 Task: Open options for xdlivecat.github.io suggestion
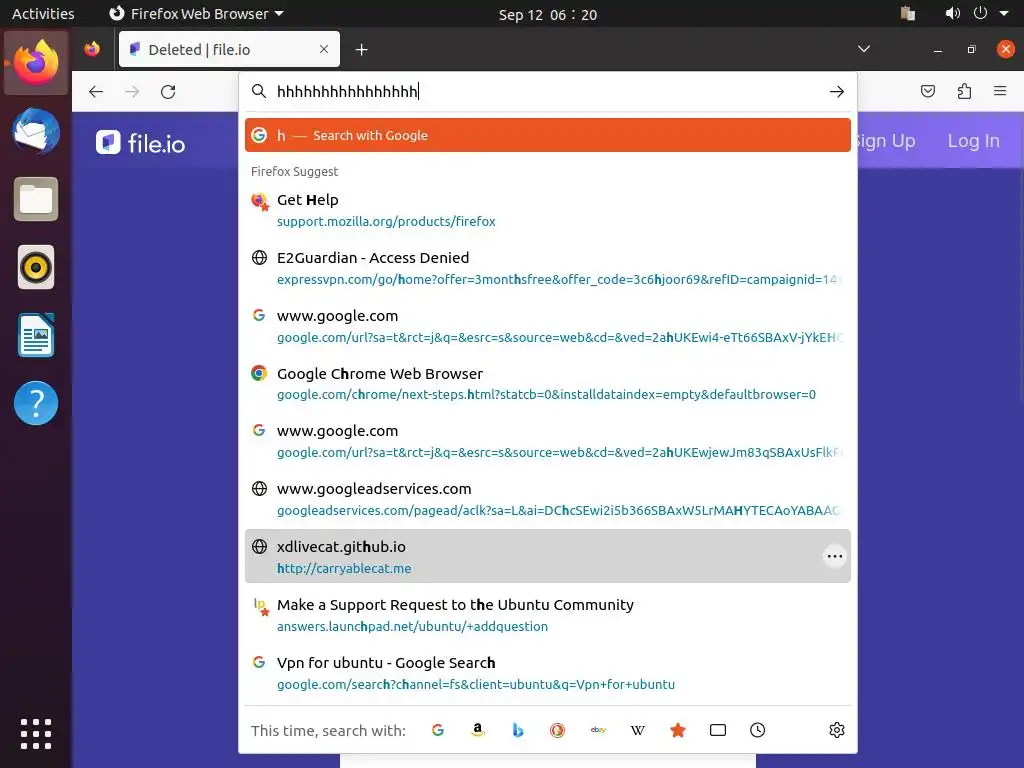(x=835, y=556)
